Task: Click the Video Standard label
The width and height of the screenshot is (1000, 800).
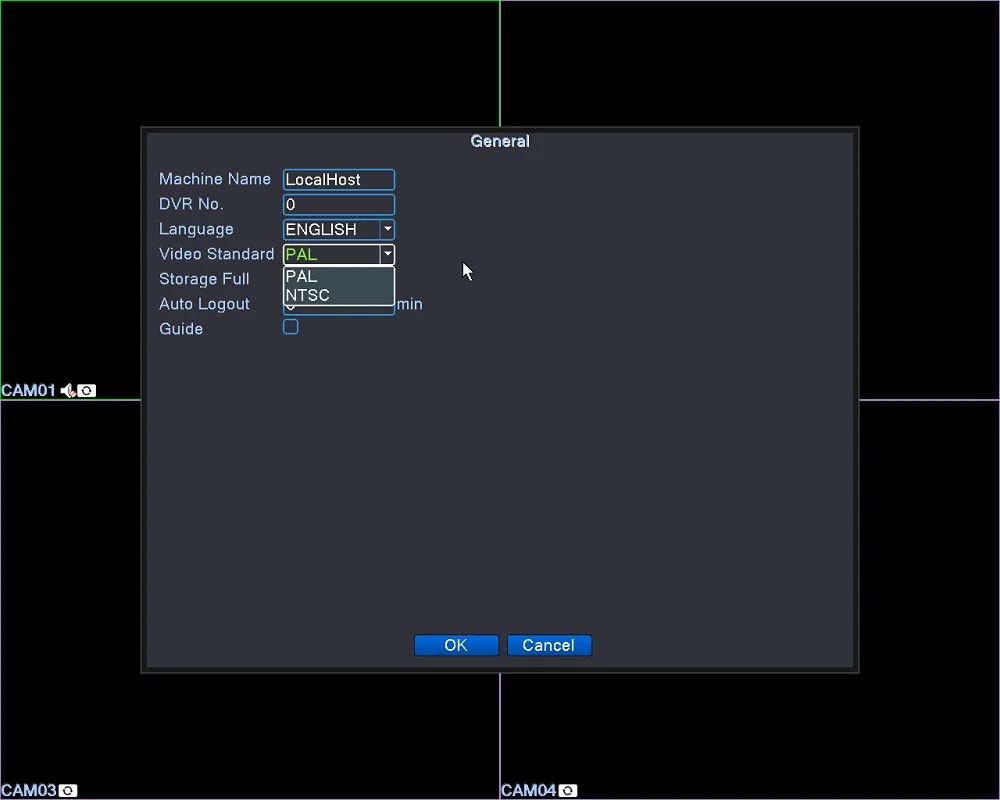Action: (217, 254)
